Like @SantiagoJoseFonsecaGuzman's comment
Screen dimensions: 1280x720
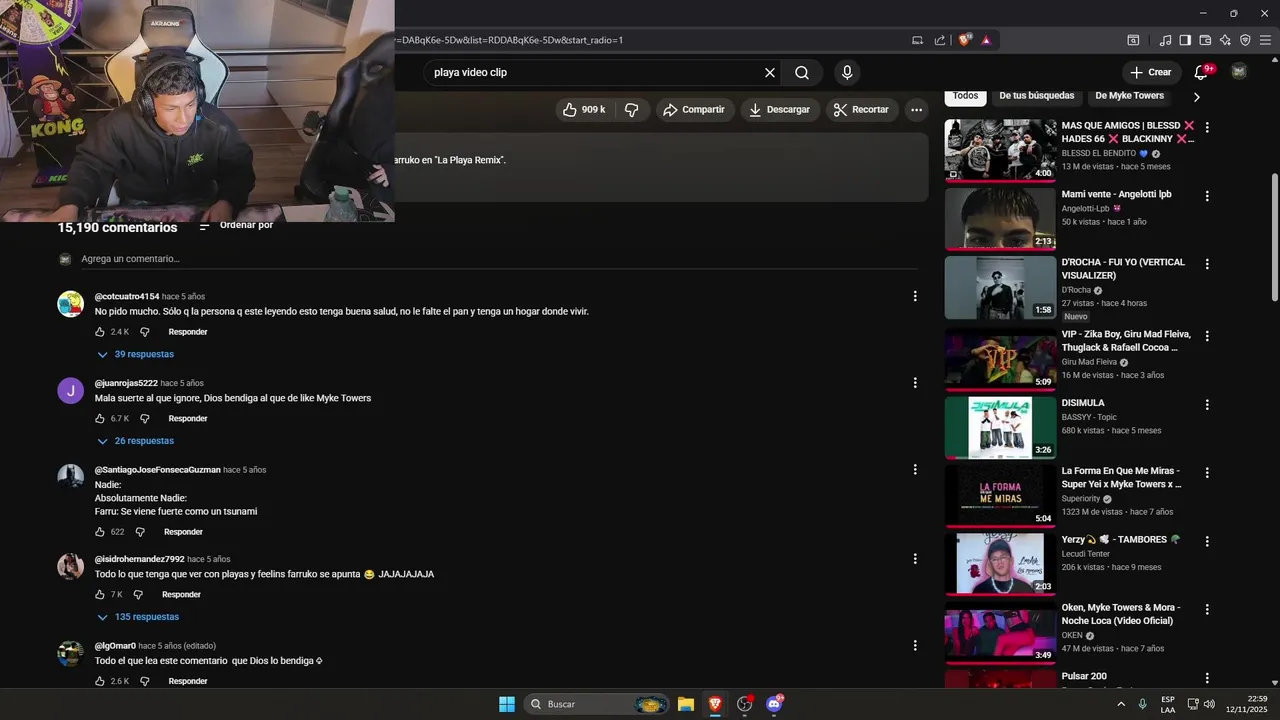click(100, 532)
